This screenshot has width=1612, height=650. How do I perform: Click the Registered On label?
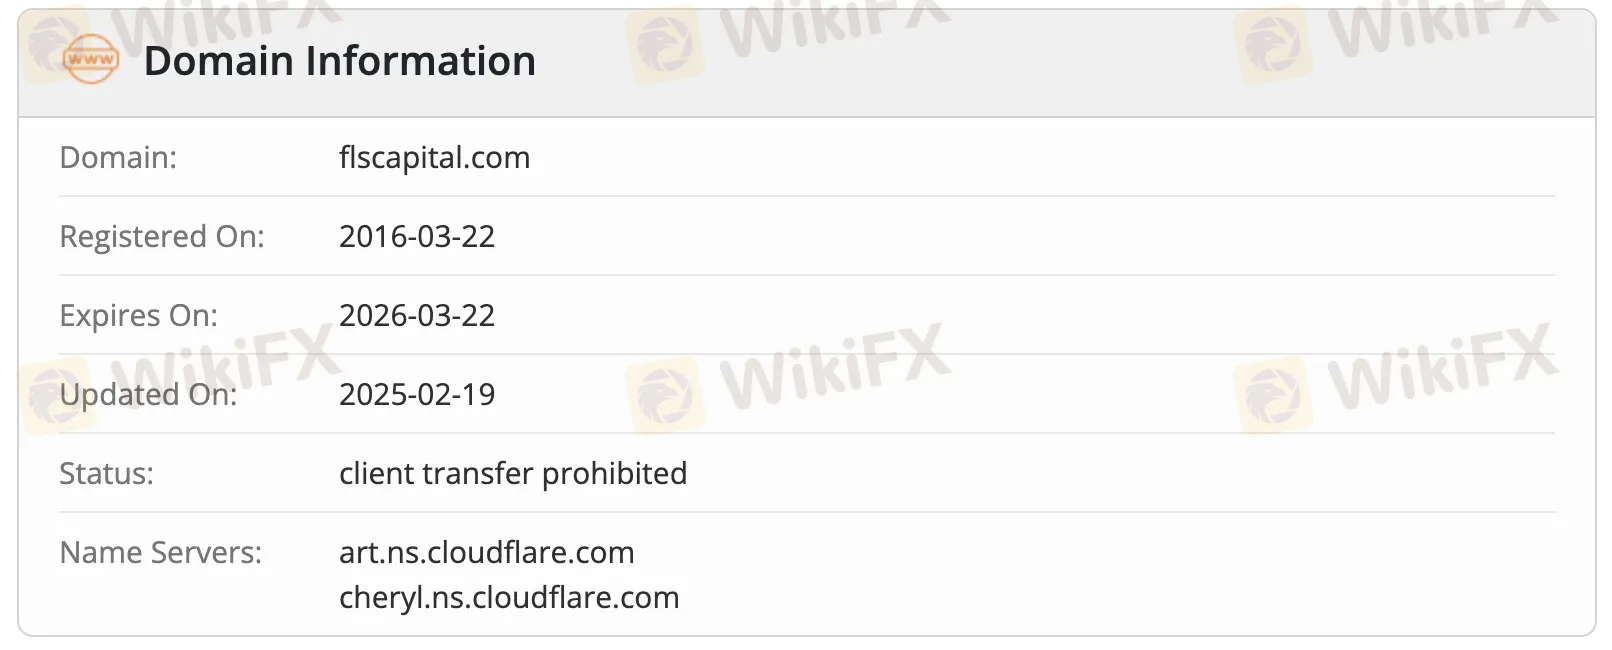click(x=162, y=236)
